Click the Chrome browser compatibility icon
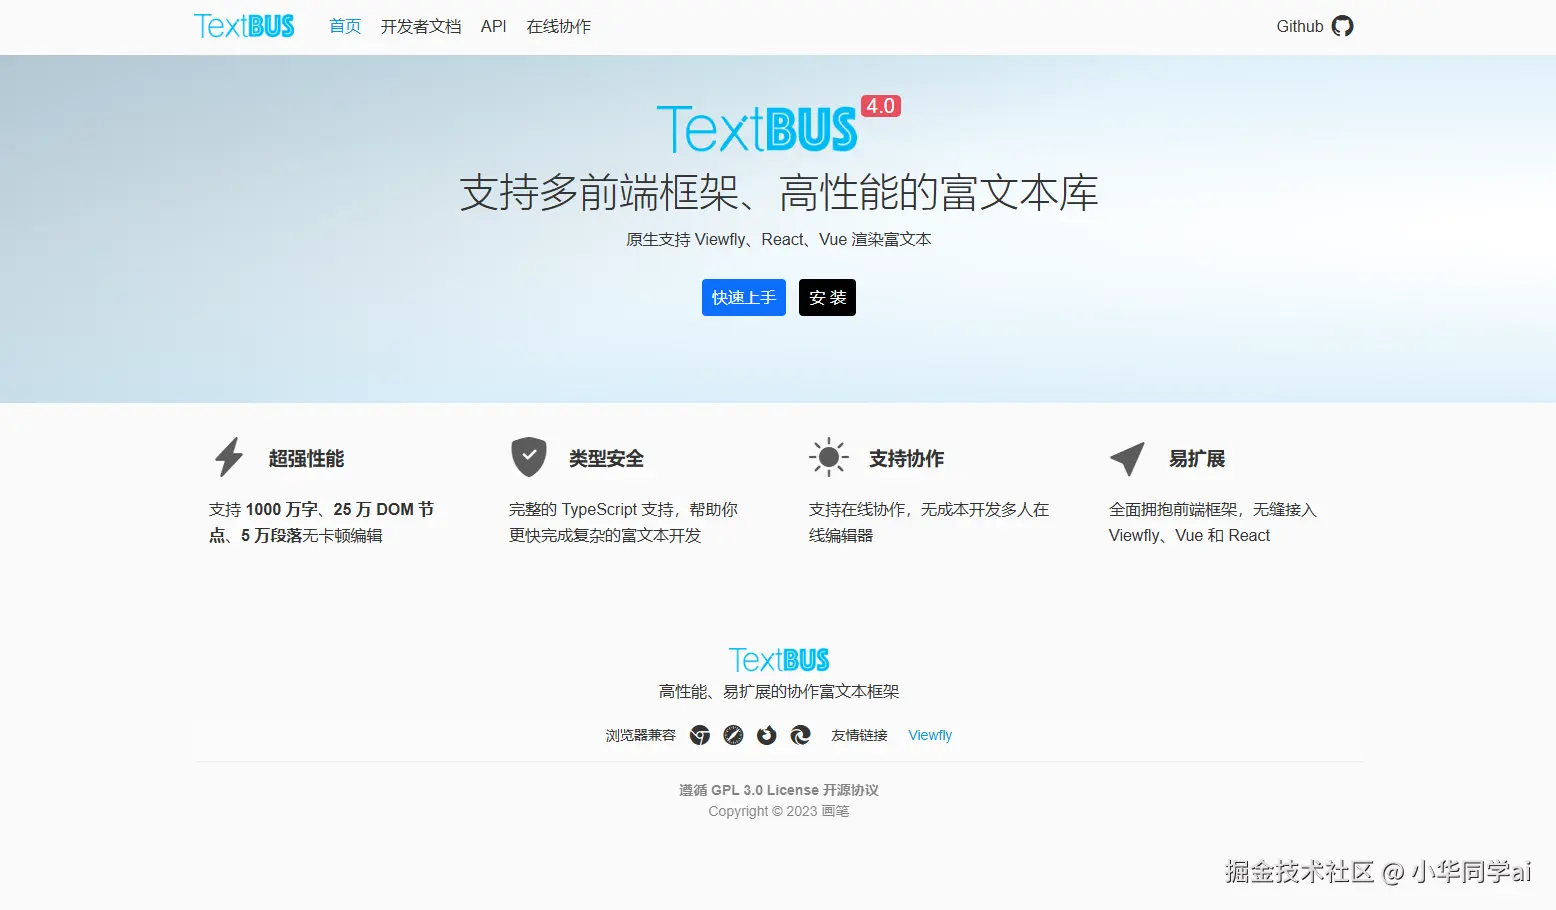The image size is (1556, 910). tap(700, 735)
